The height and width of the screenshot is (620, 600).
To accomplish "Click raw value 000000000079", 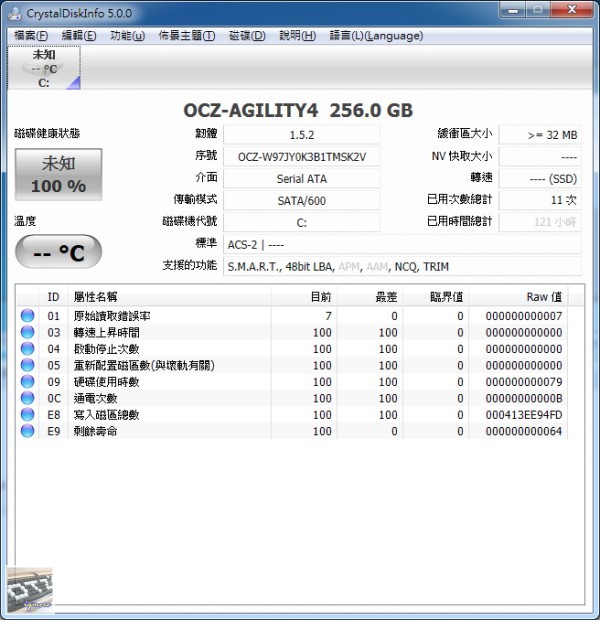I will click(x=524, y=382).
